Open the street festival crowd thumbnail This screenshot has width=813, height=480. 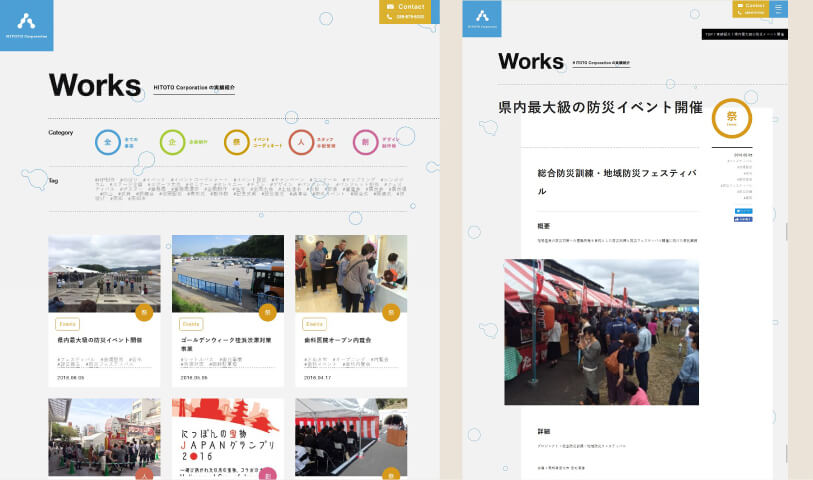click(104, 437)
